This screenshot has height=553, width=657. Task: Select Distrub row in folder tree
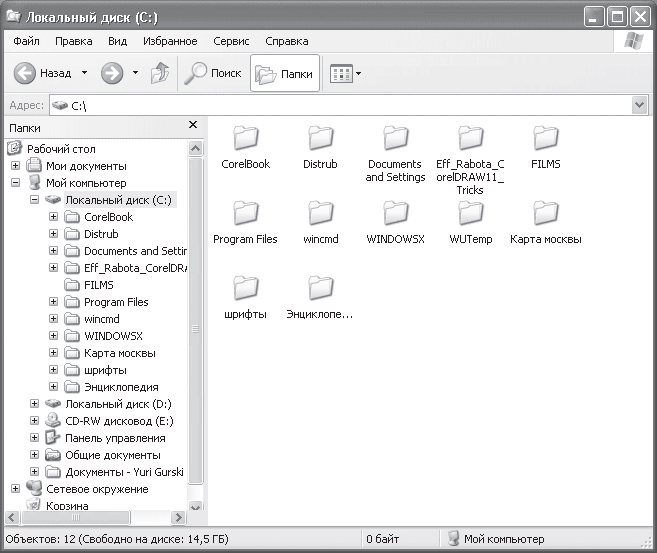coord(101,234)
